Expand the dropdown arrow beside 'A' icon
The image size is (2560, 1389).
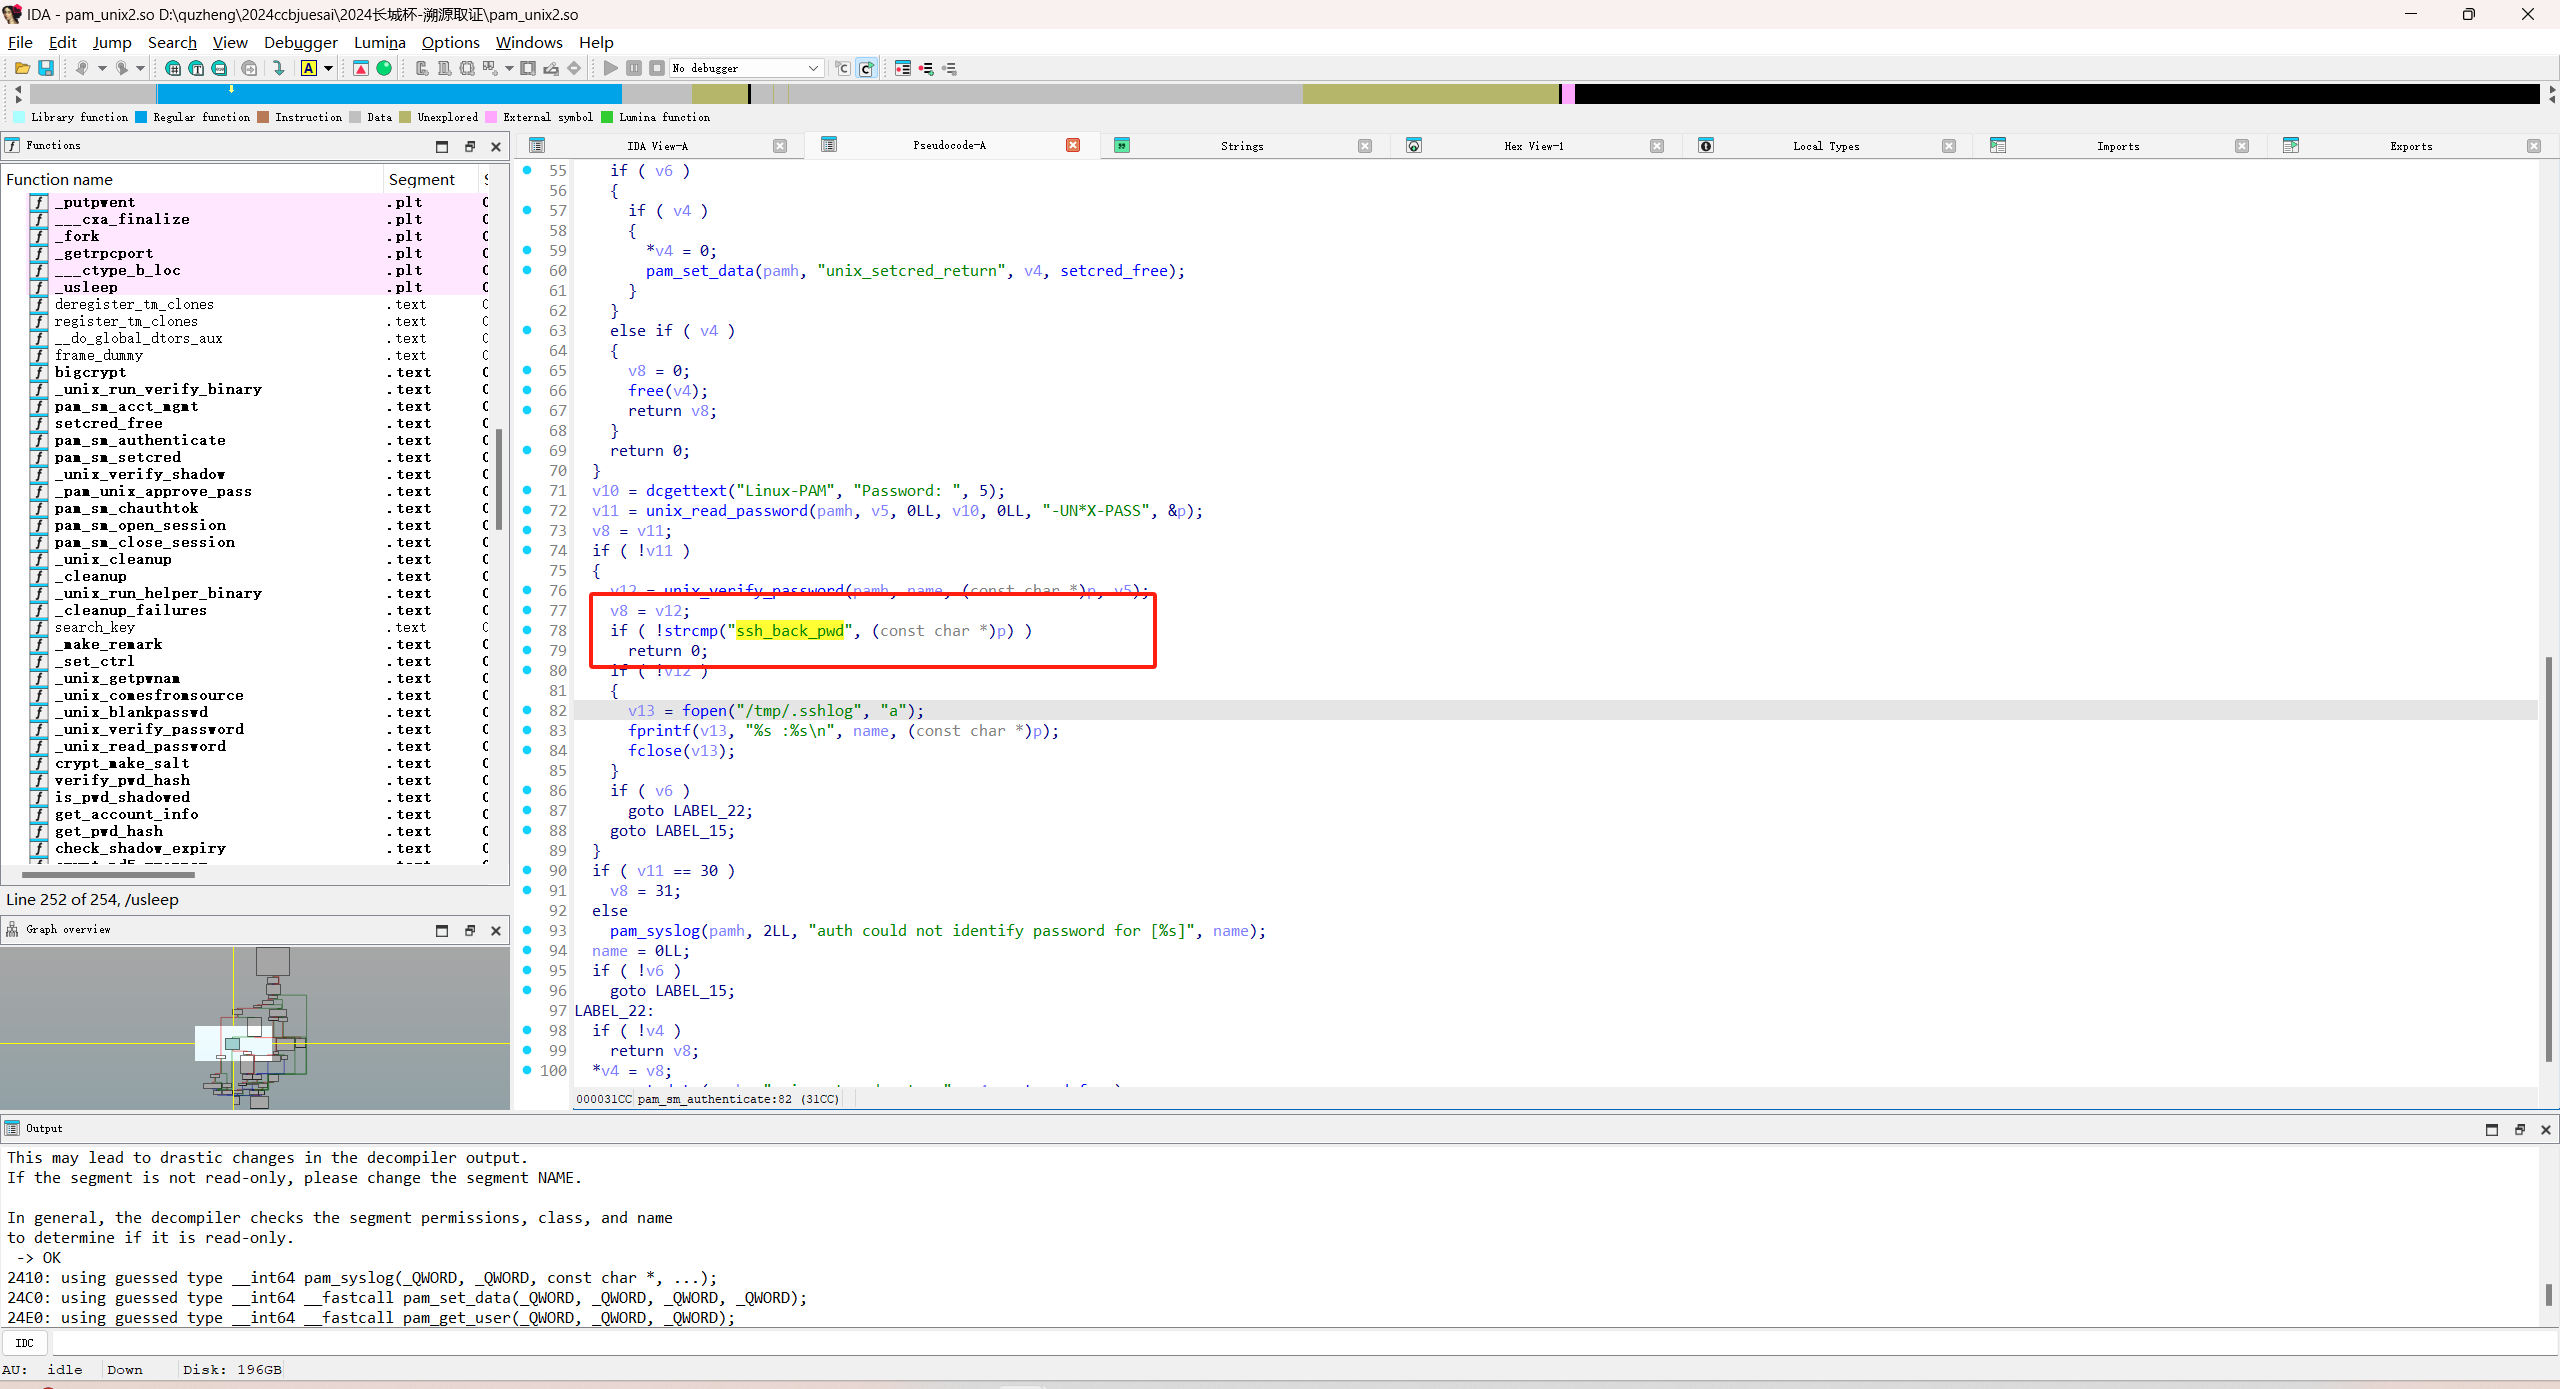pyautogui.click(x=328, y=68)
